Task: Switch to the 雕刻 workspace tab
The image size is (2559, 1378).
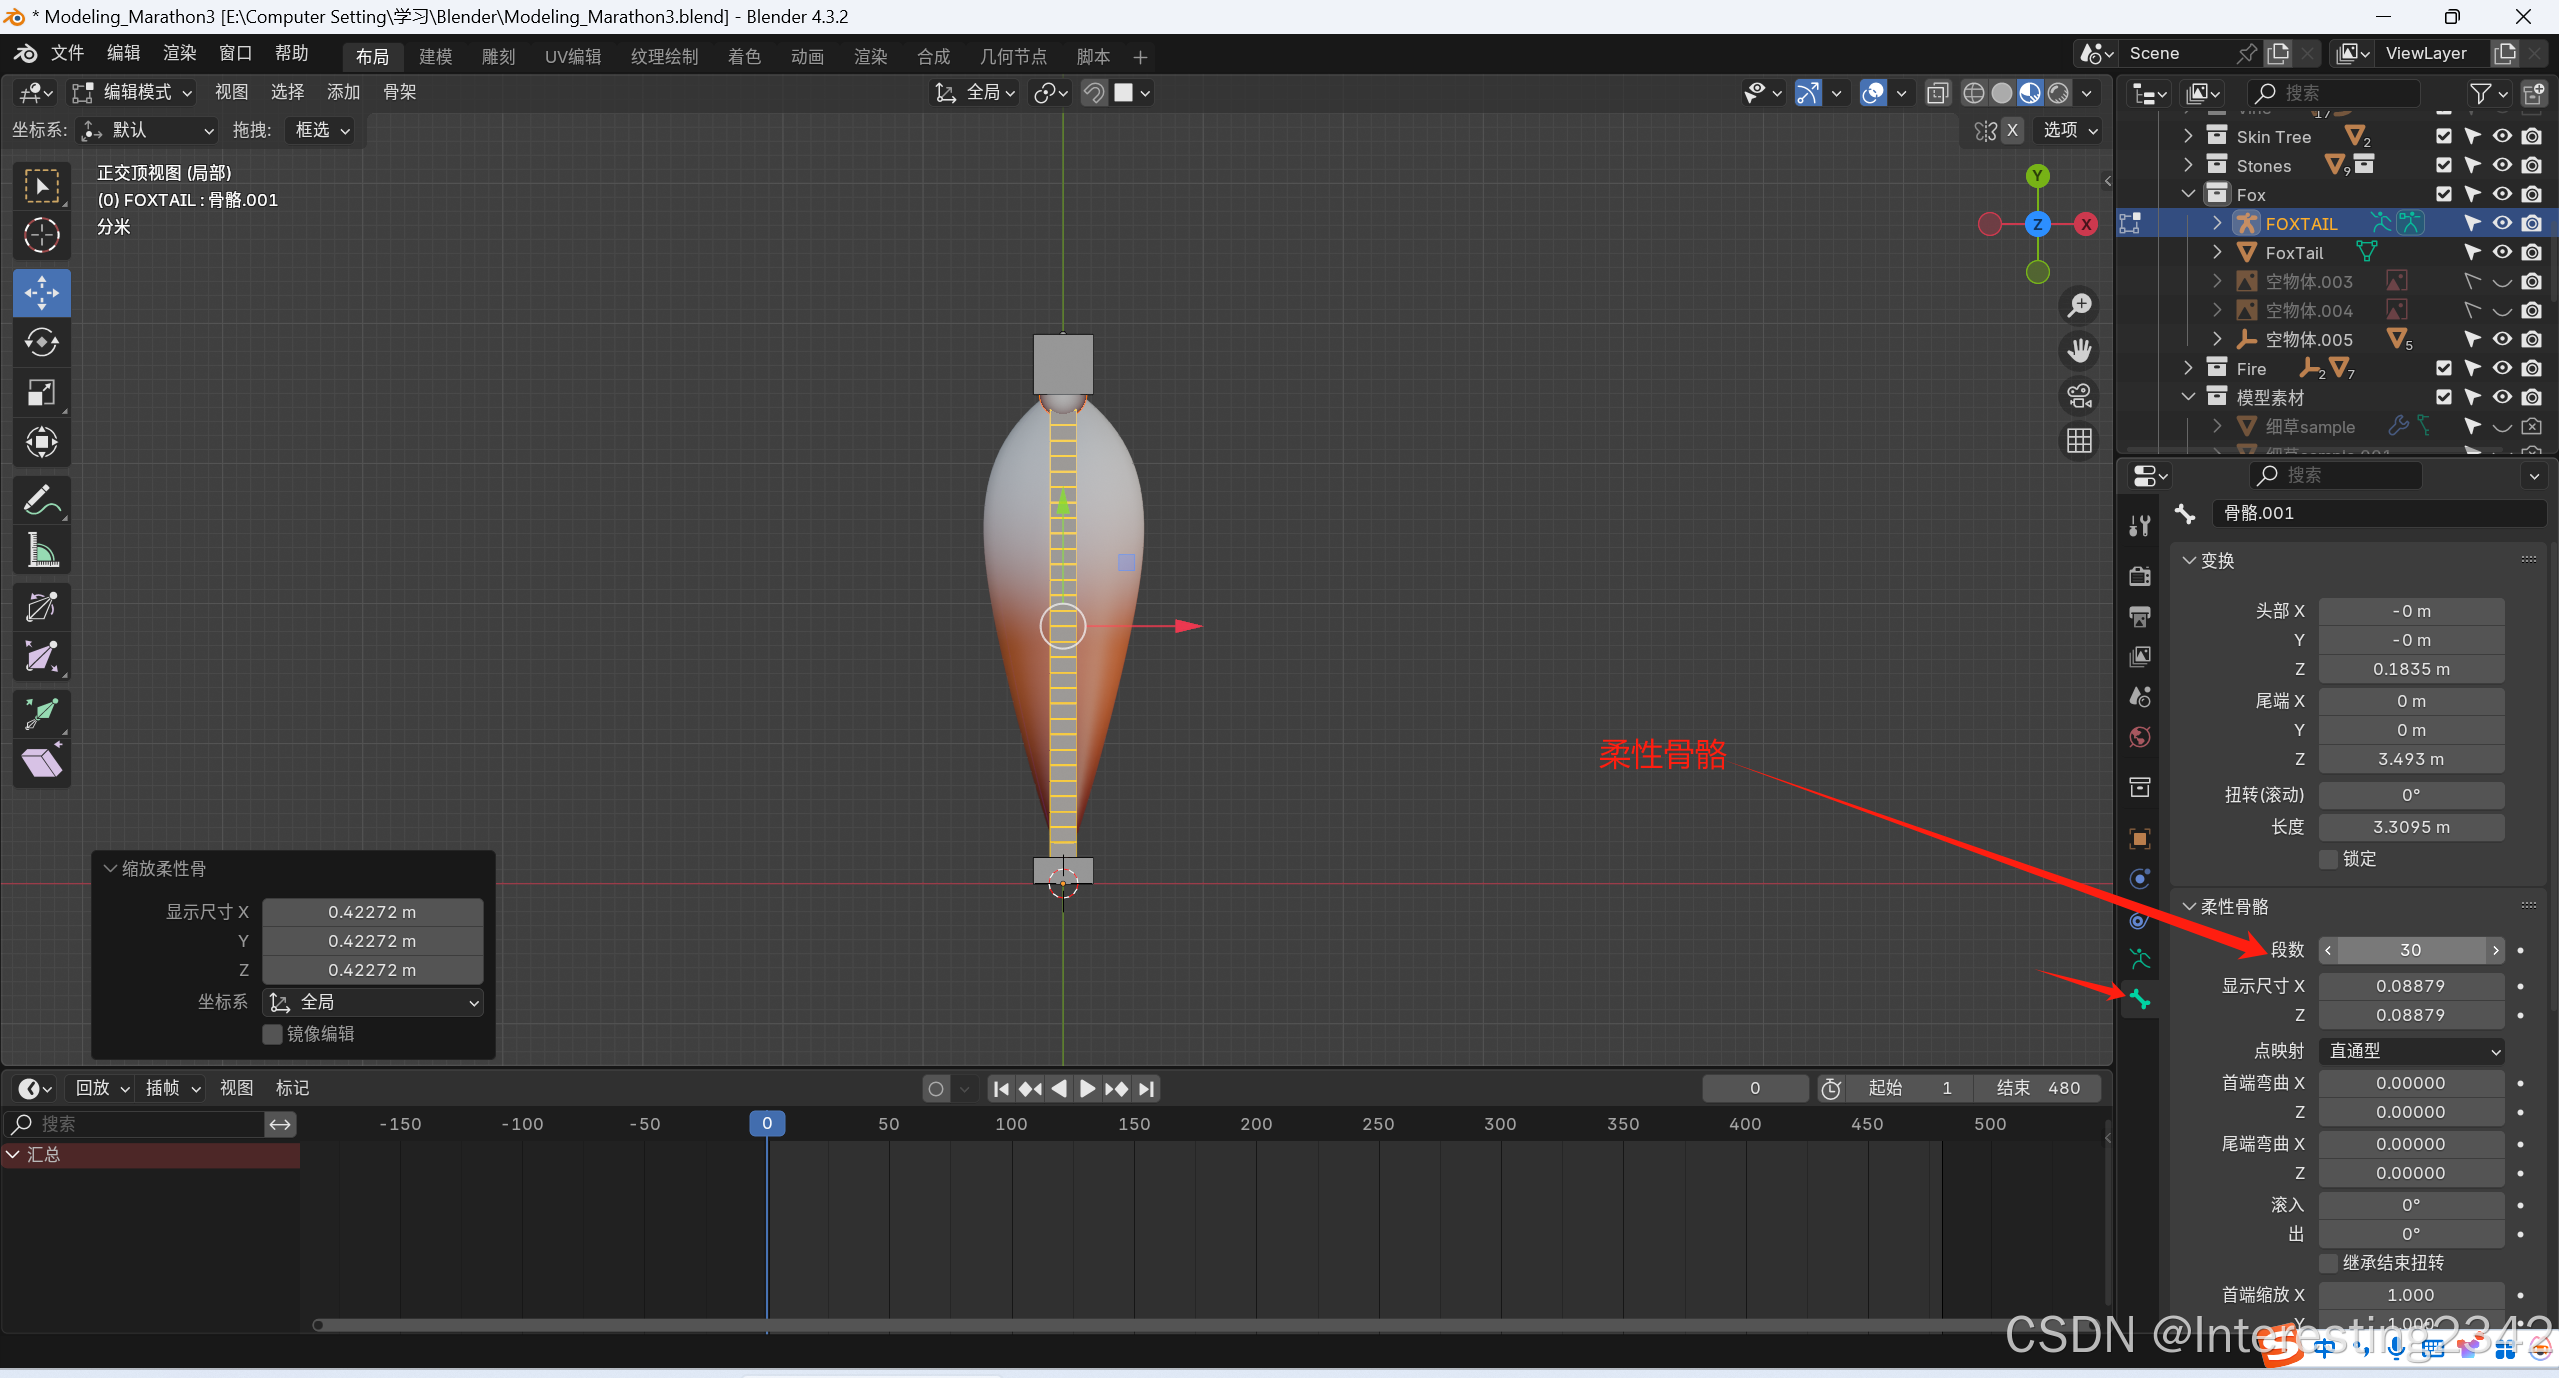Action: pos(498,57)
